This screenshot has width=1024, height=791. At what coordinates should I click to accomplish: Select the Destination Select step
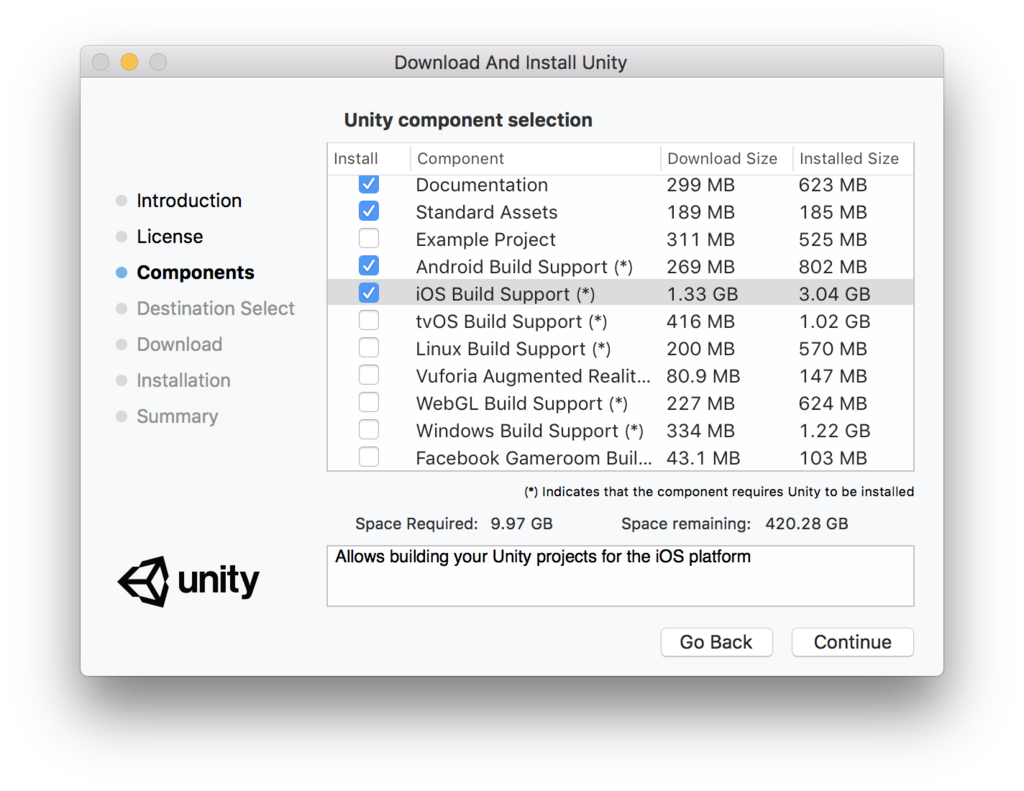point(216,308)
